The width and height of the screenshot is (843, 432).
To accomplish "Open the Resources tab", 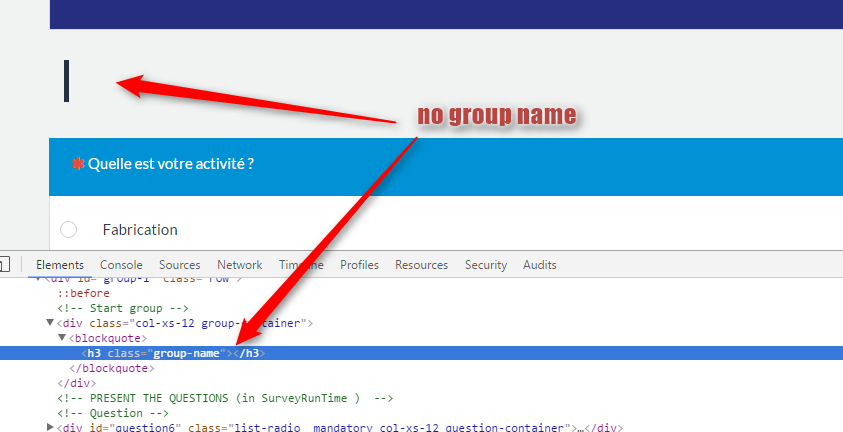I will pyautogui.click(x=421, y=265).
